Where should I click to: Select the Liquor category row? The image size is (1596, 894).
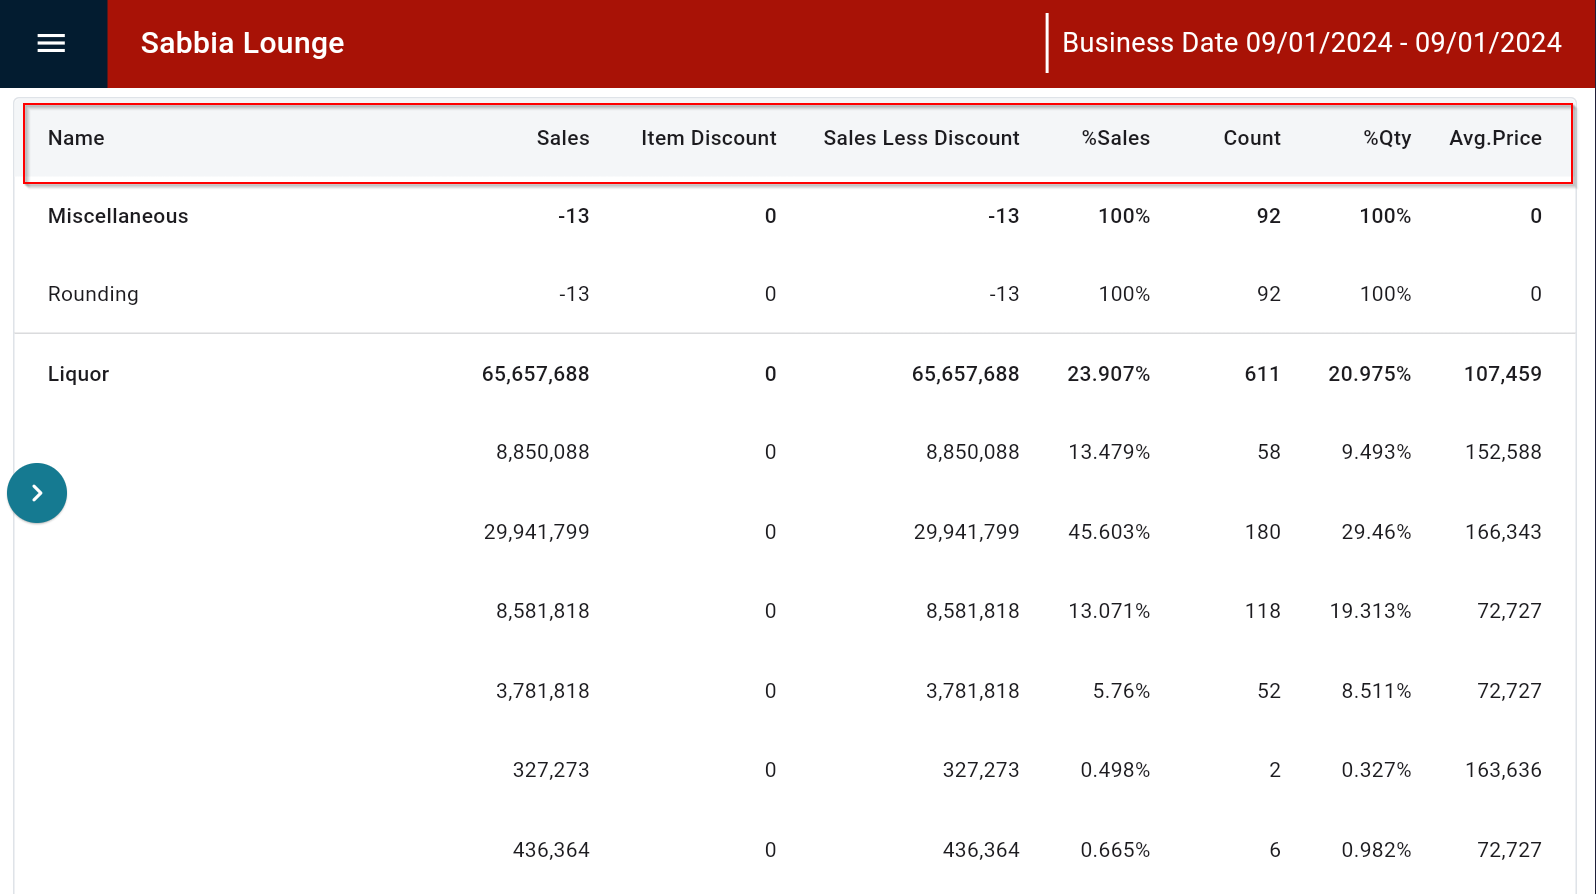click(78, 374)
